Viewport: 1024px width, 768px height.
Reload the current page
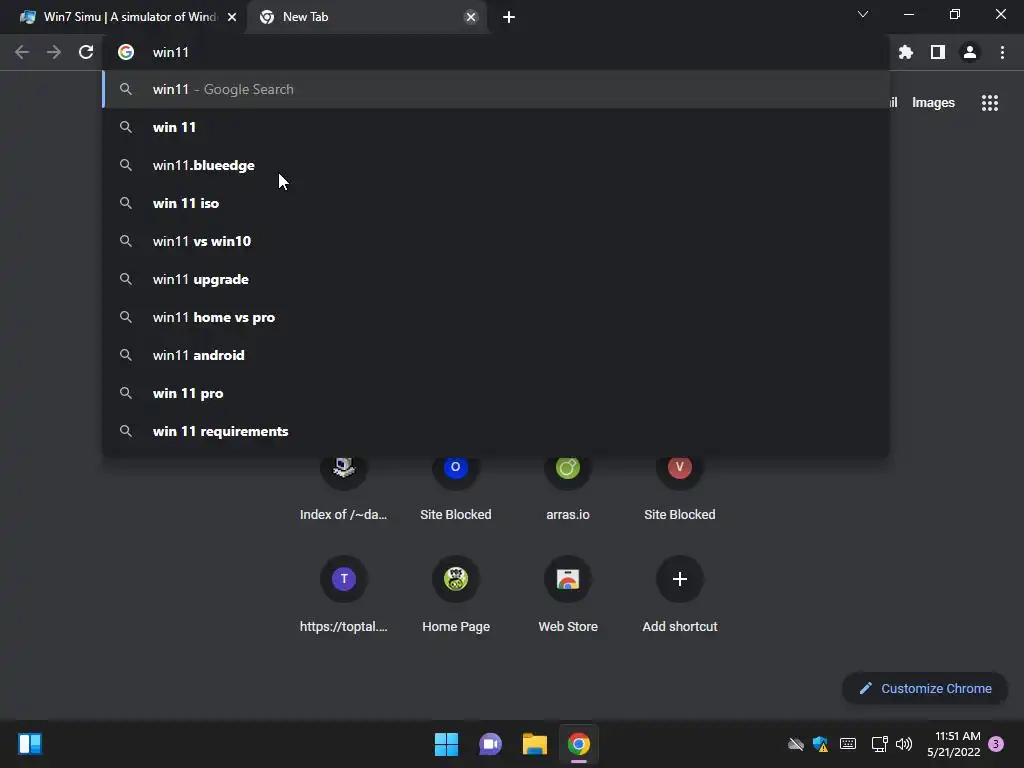point(86,52)
